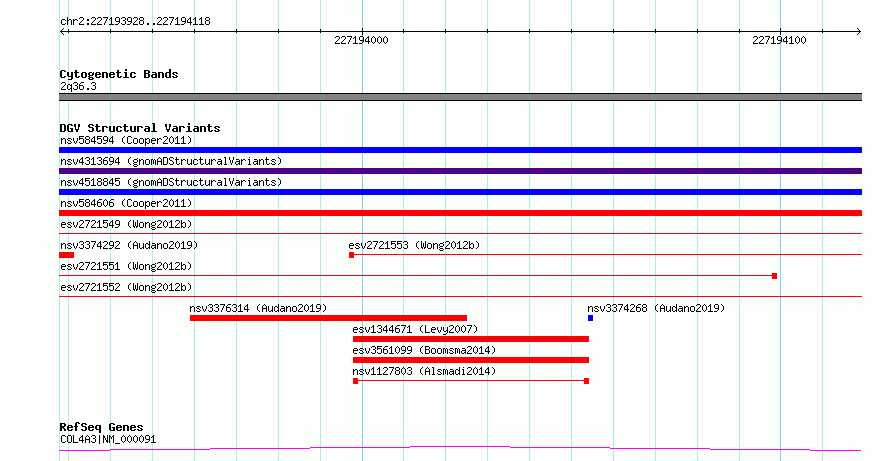
Task: Open variant esv2721549 (Wong2012b) label
Action: coord(126,224)
